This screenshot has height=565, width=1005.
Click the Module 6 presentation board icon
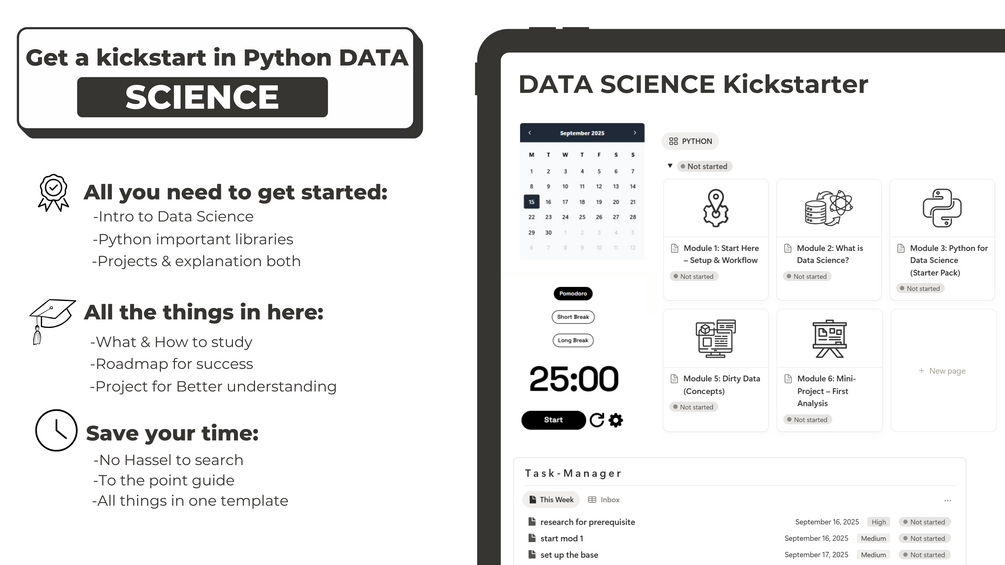click(829, 338)
